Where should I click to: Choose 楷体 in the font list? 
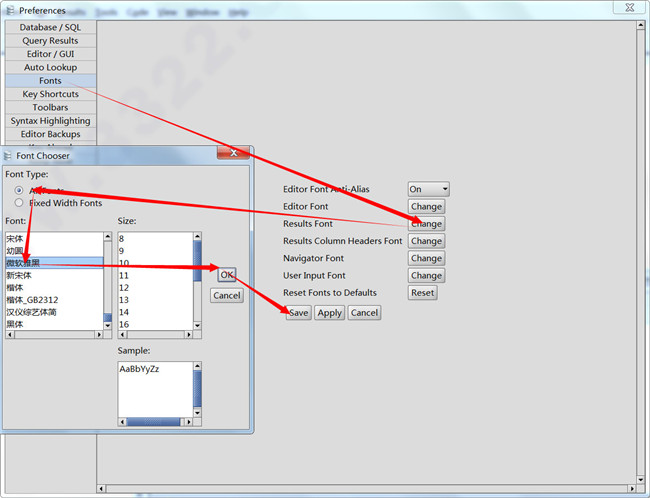tap(54, 287)
